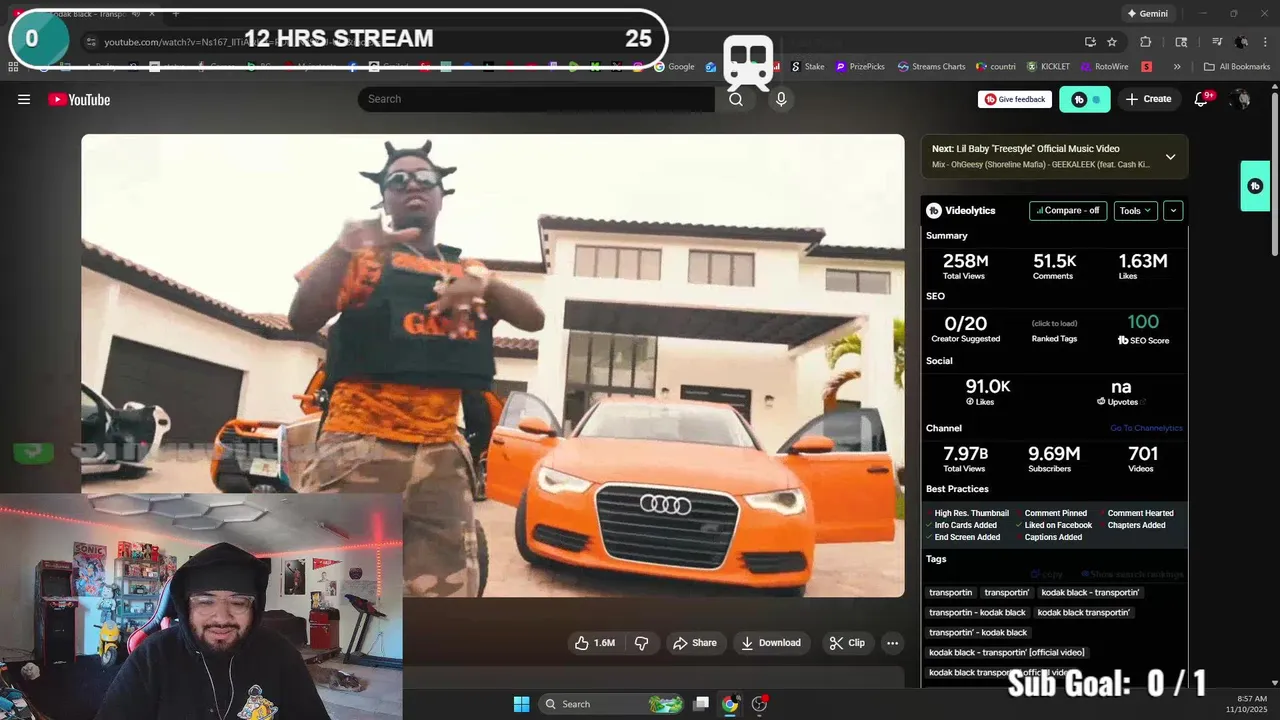Viewport: 1280px width, 720px height.
Task: Open the All Bookmarks folder
Action: (1237, 67)
